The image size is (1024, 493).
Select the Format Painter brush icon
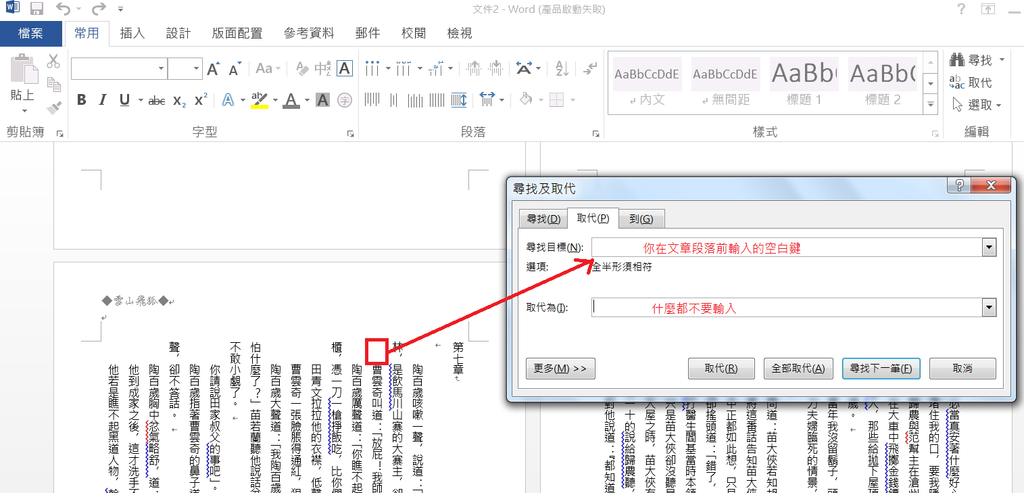click(x=54, y=108)
